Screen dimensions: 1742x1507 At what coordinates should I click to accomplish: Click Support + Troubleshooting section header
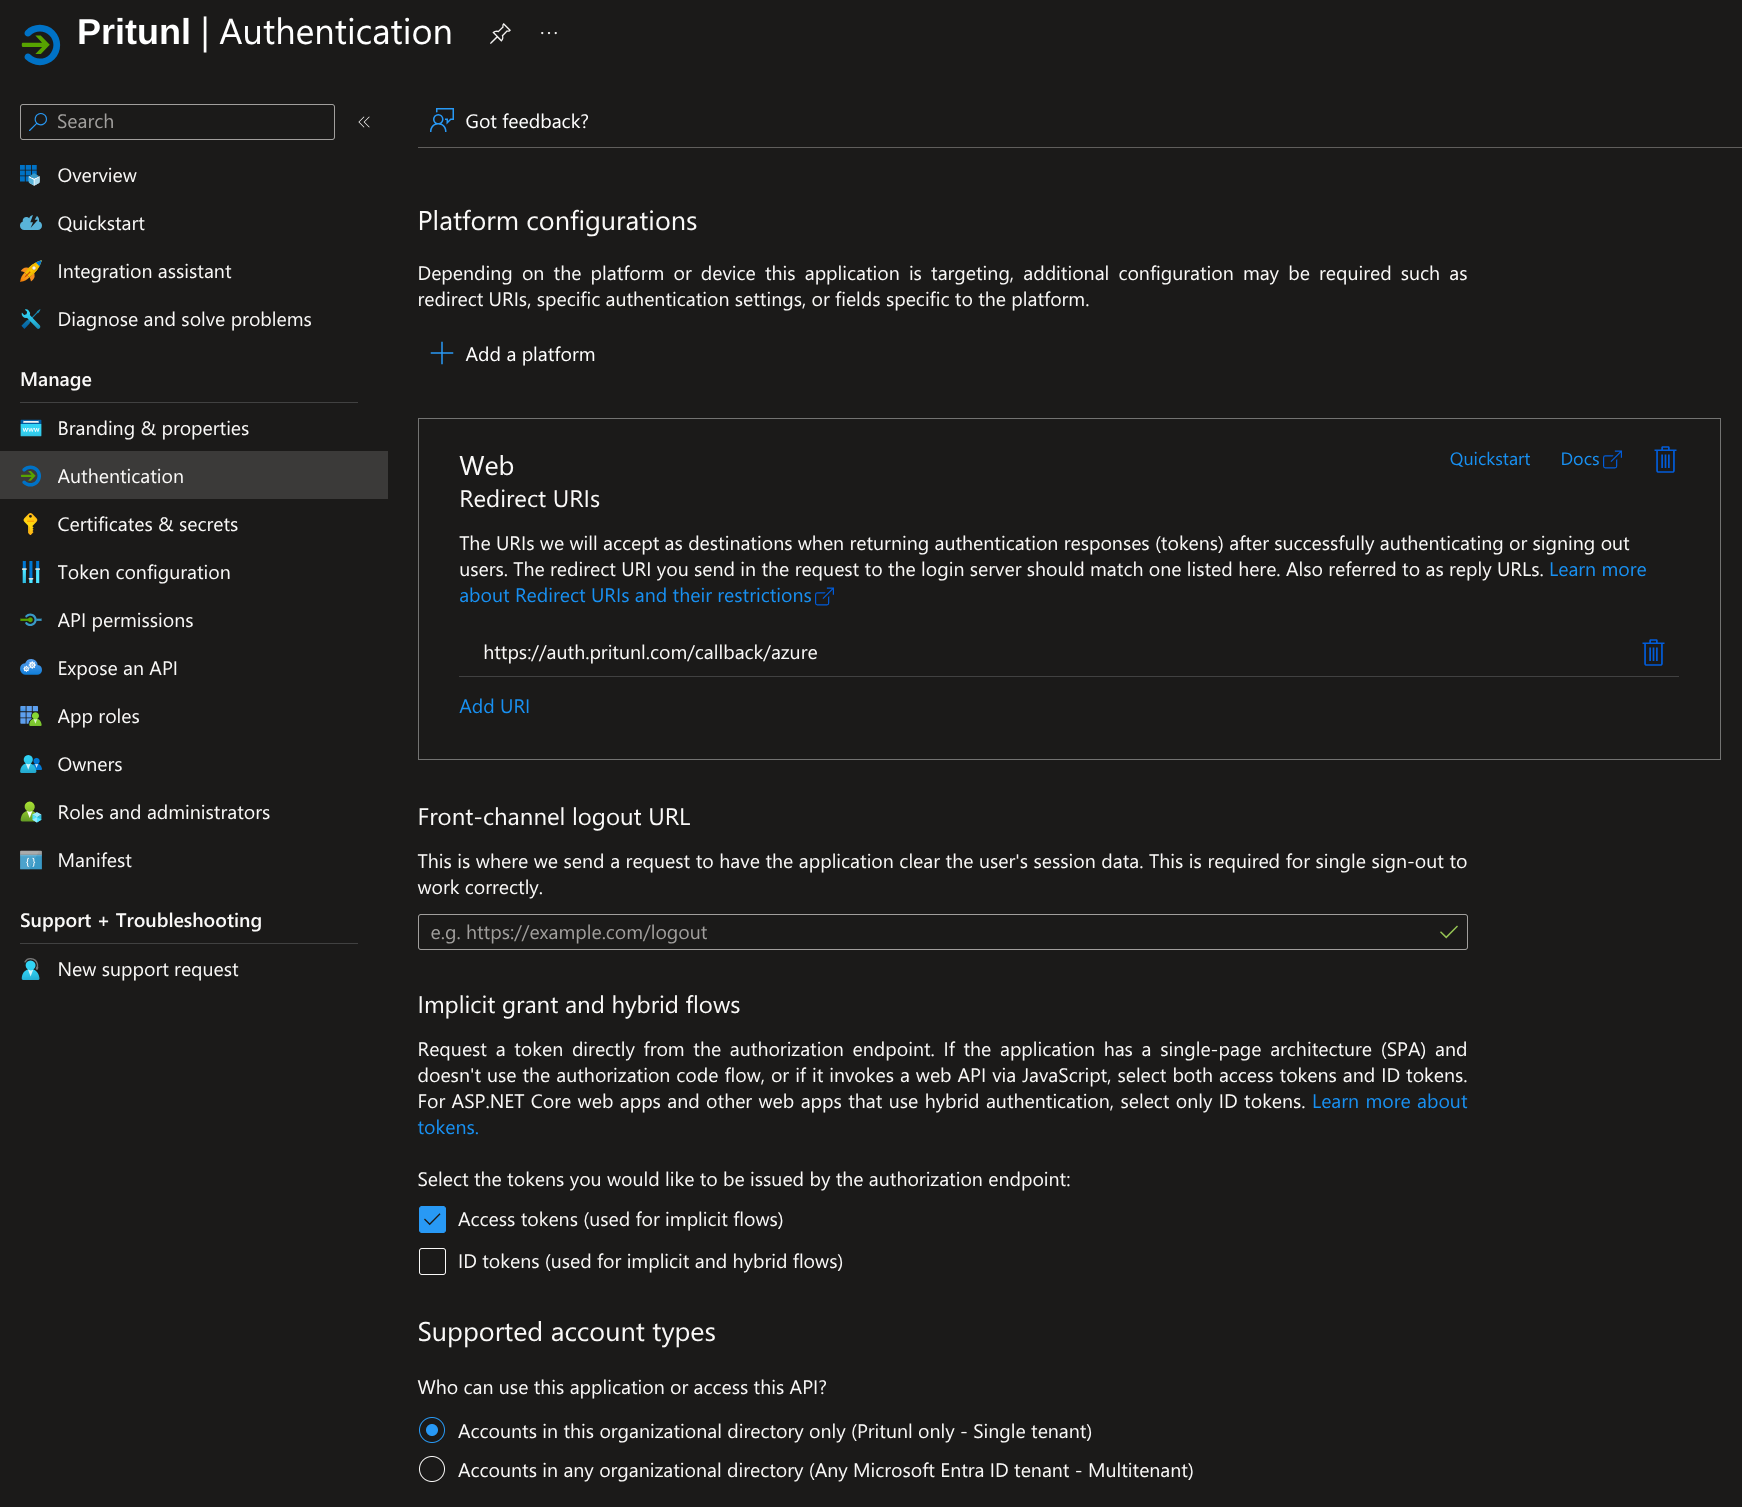pos(141,920)
